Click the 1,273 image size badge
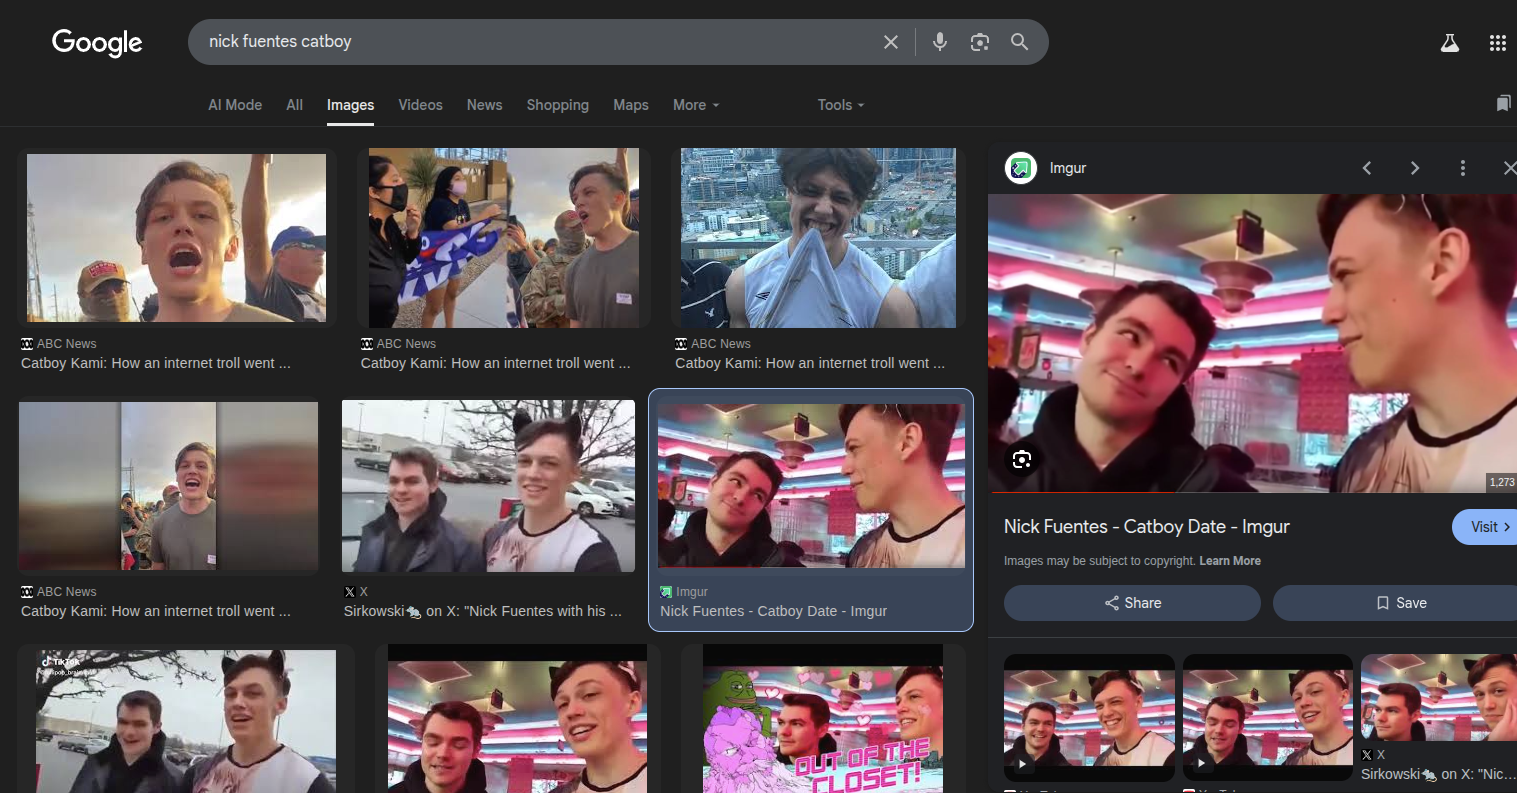 [x=1502, y=482]
